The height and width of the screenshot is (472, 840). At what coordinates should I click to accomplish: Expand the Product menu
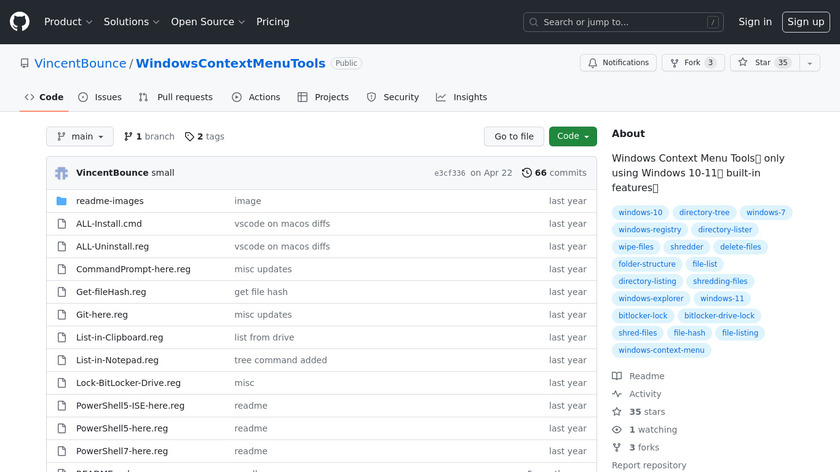coord(68,22)
